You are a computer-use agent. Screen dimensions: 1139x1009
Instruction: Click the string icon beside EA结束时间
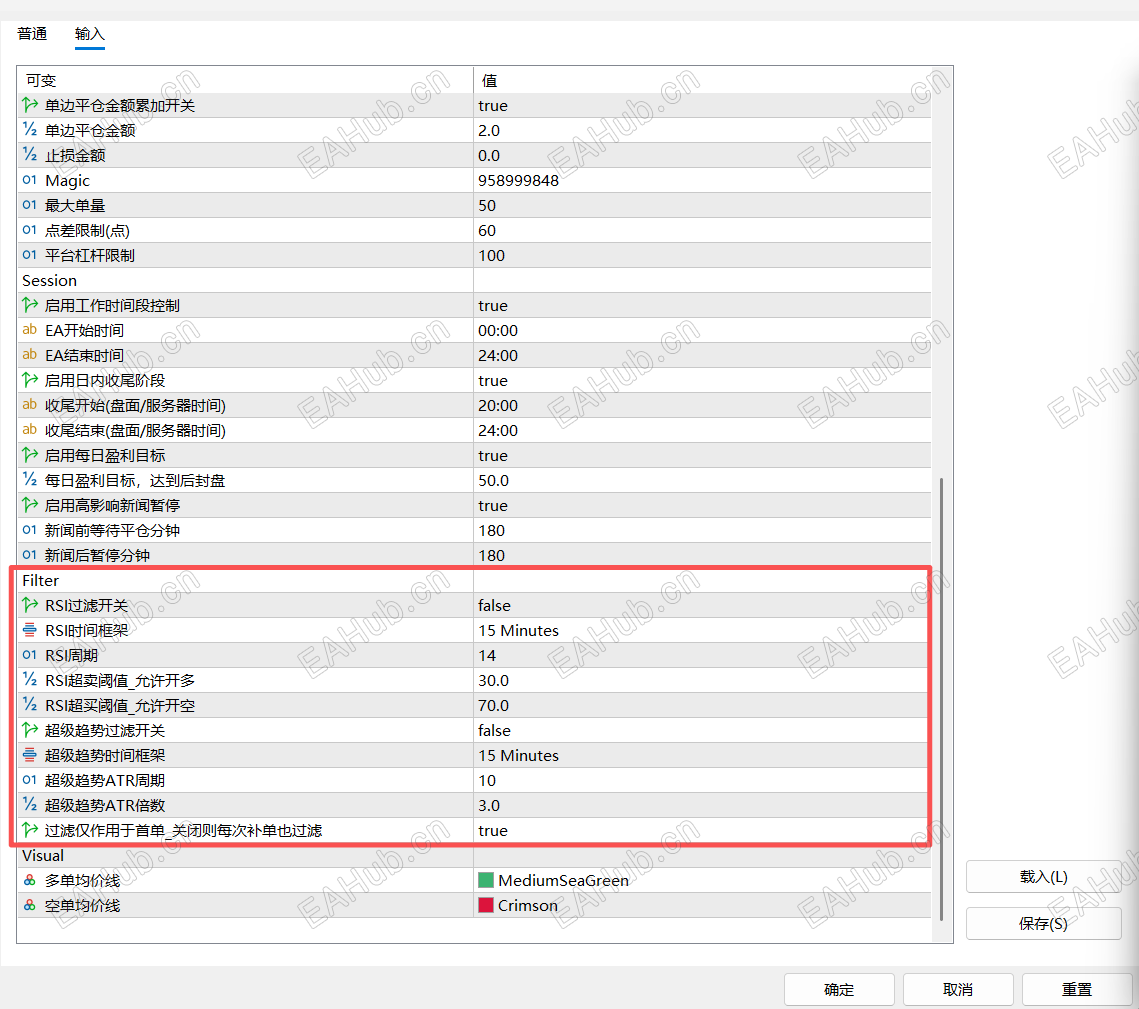click(30, 355)
